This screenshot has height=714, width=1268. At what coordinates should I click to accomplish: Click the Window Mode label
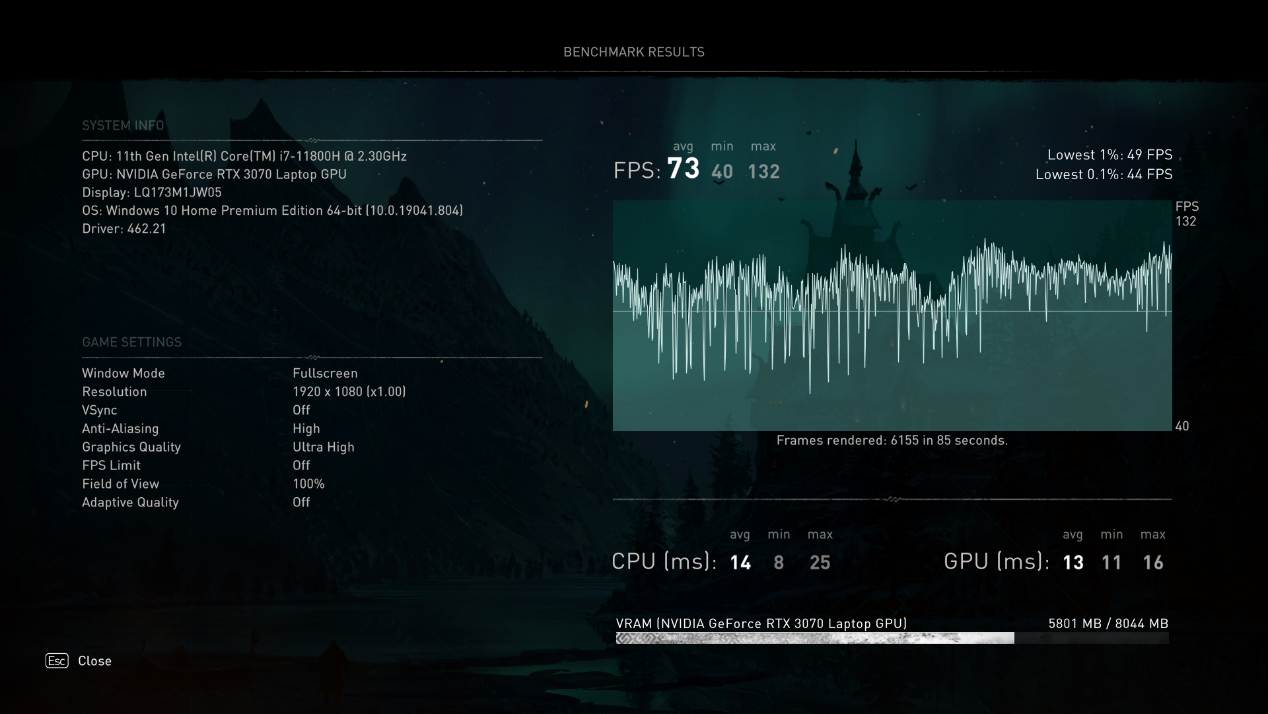124,373
